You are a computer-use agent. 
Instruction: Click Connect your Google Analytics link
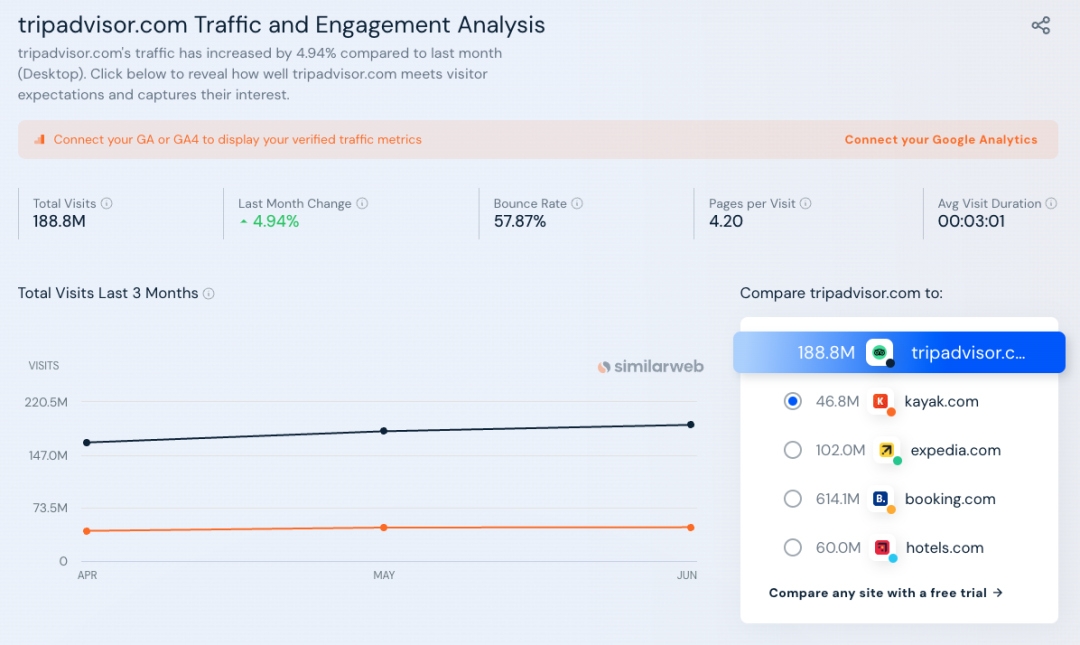click(941, 140)
